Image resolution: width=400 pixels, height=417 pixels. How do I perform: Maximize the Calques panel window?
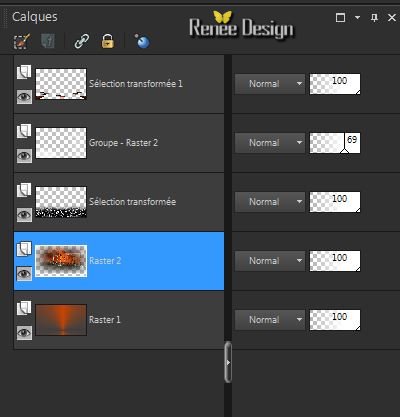340,17
